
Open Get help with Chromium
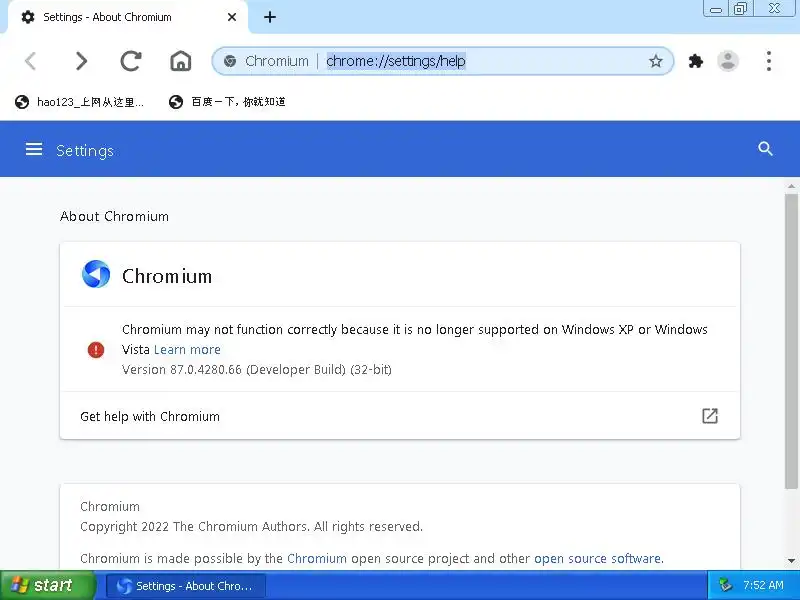(400, 416)
